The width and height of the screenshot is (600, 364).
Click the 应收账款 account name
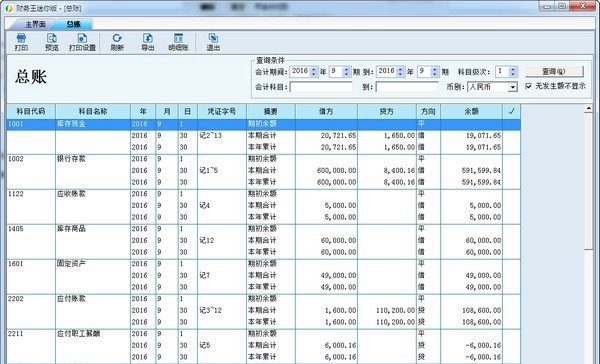71,194
